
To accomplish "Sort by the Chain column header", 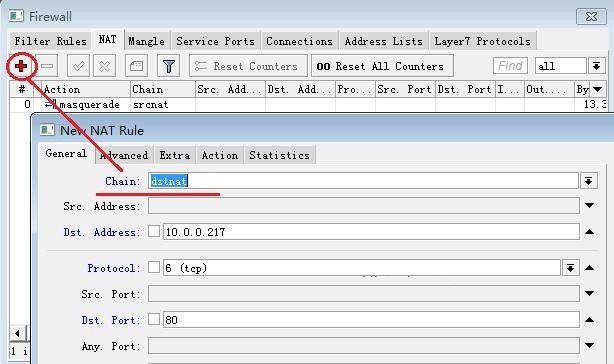I will pos(163,89).
